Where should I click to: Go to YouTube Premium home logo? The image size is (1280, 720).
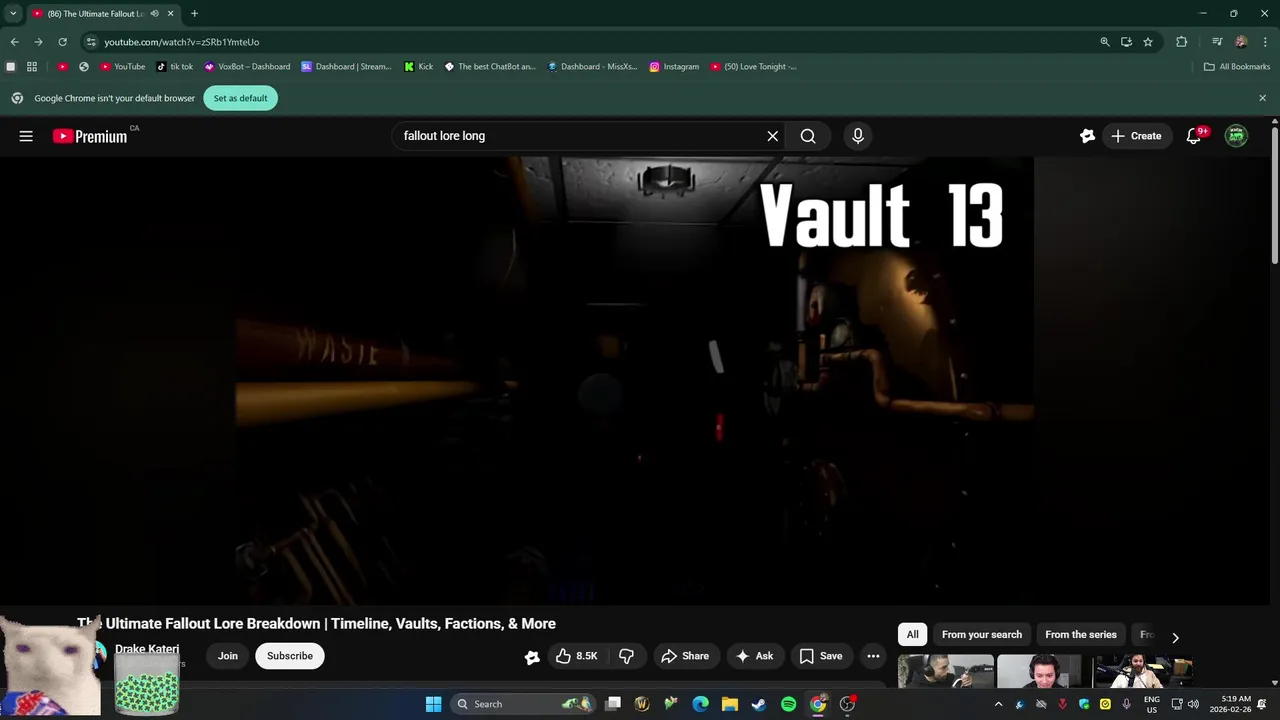point(90,136)
